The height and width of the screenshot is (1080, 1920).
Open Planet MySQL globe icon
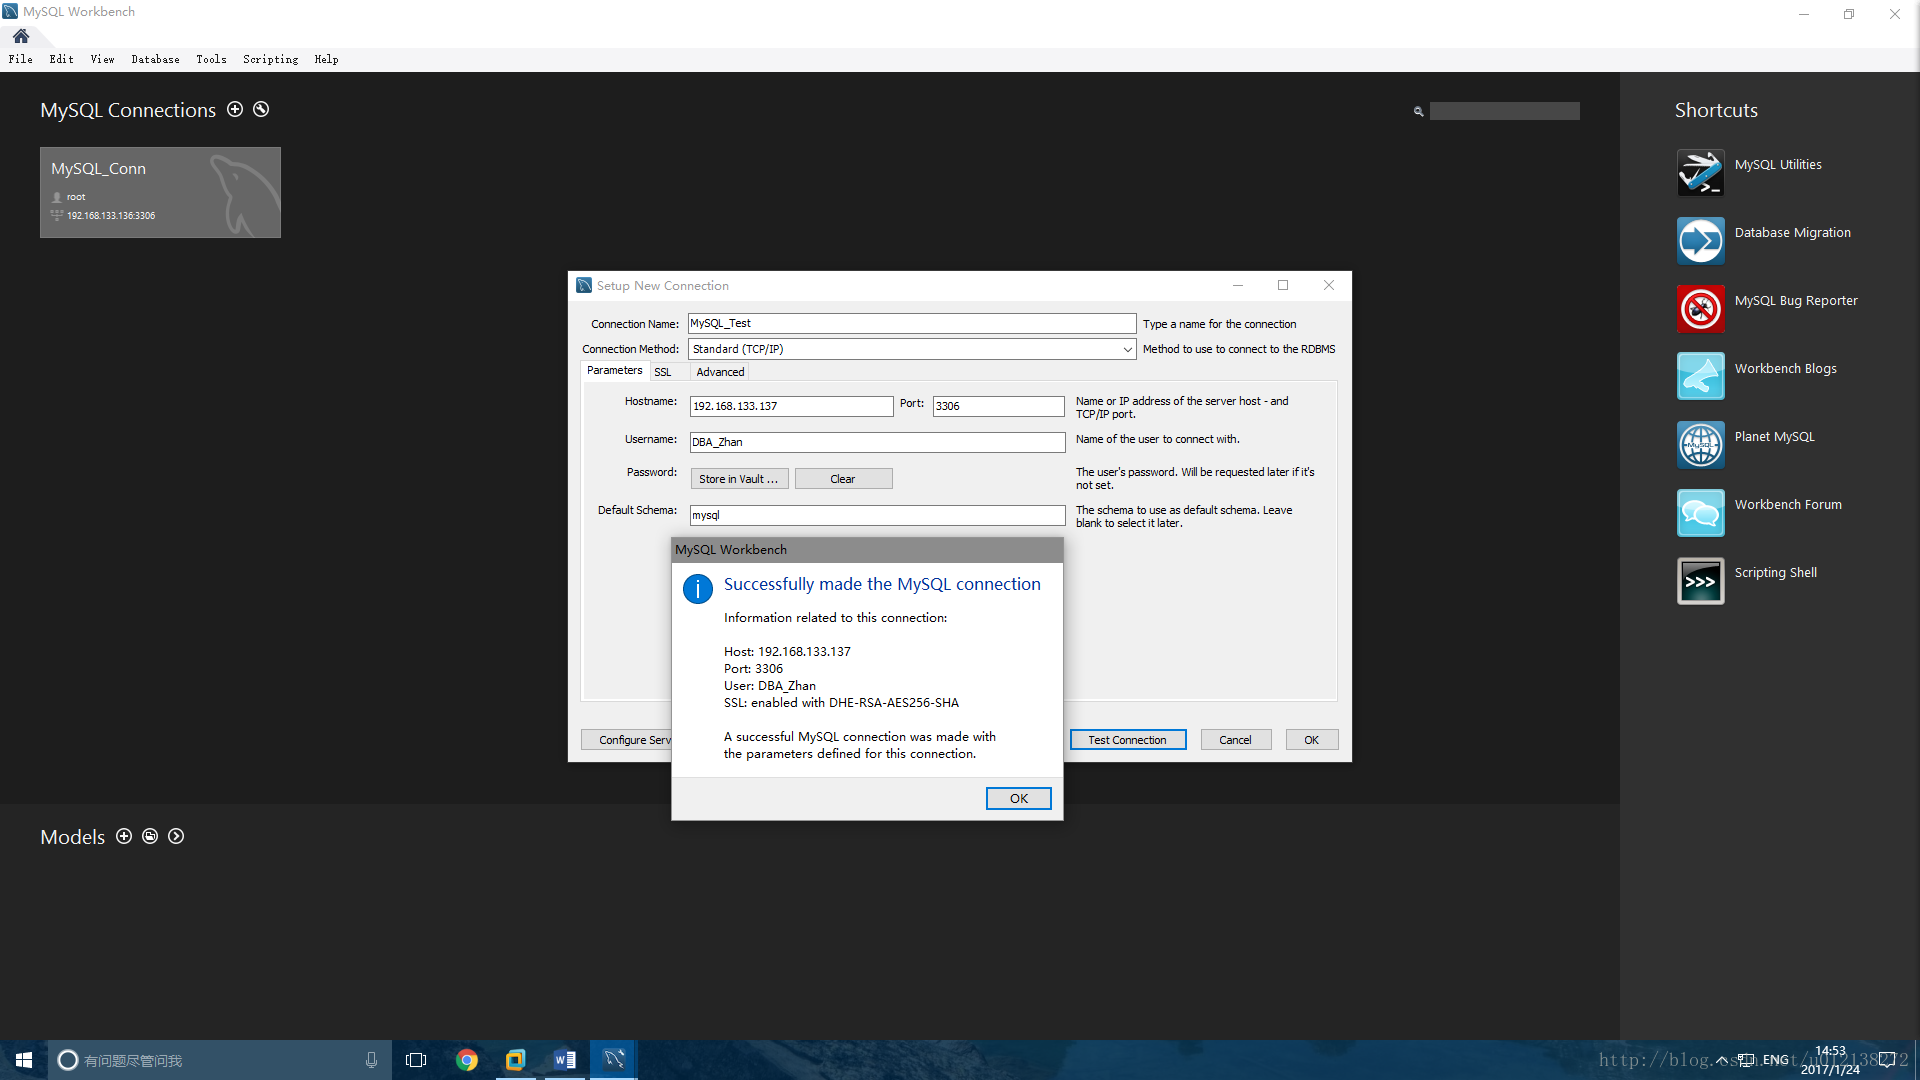(x=1700, y=444)
